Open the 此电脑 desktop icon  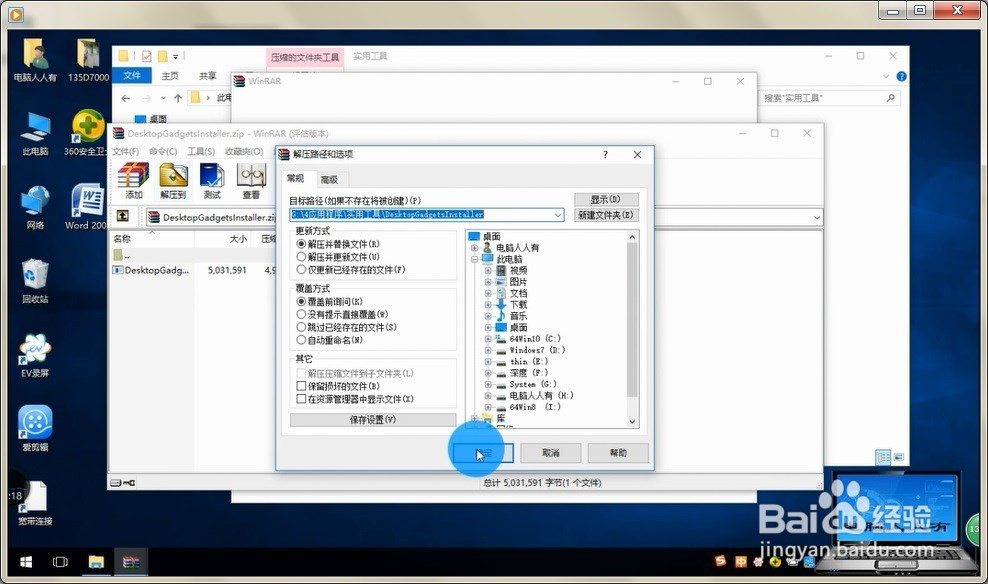(x=35, y=134)
